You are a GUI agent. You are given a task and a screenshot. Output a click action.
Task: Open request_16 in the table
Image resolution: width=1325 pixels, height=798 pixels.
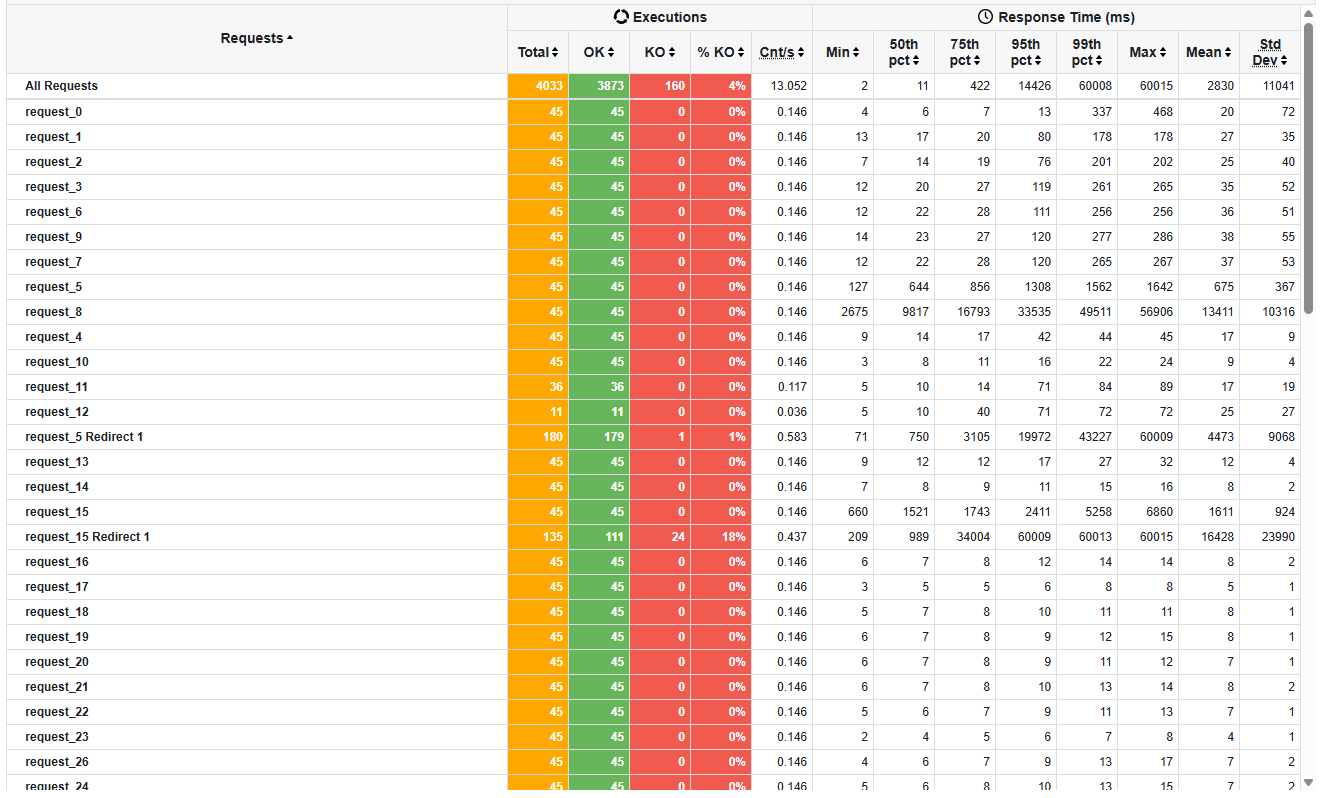click(57, 562)
